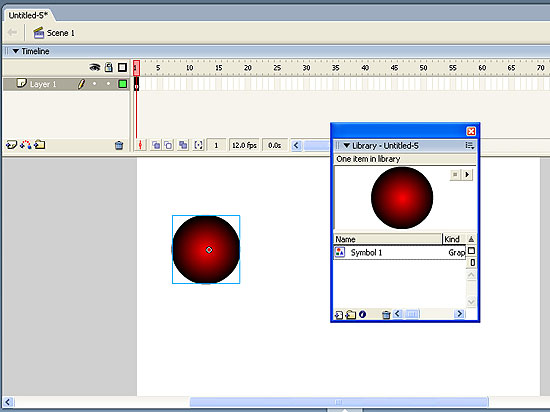Click the stage horizontal scrollbar thumb
The image size is (550, 412).
point(339,402)
